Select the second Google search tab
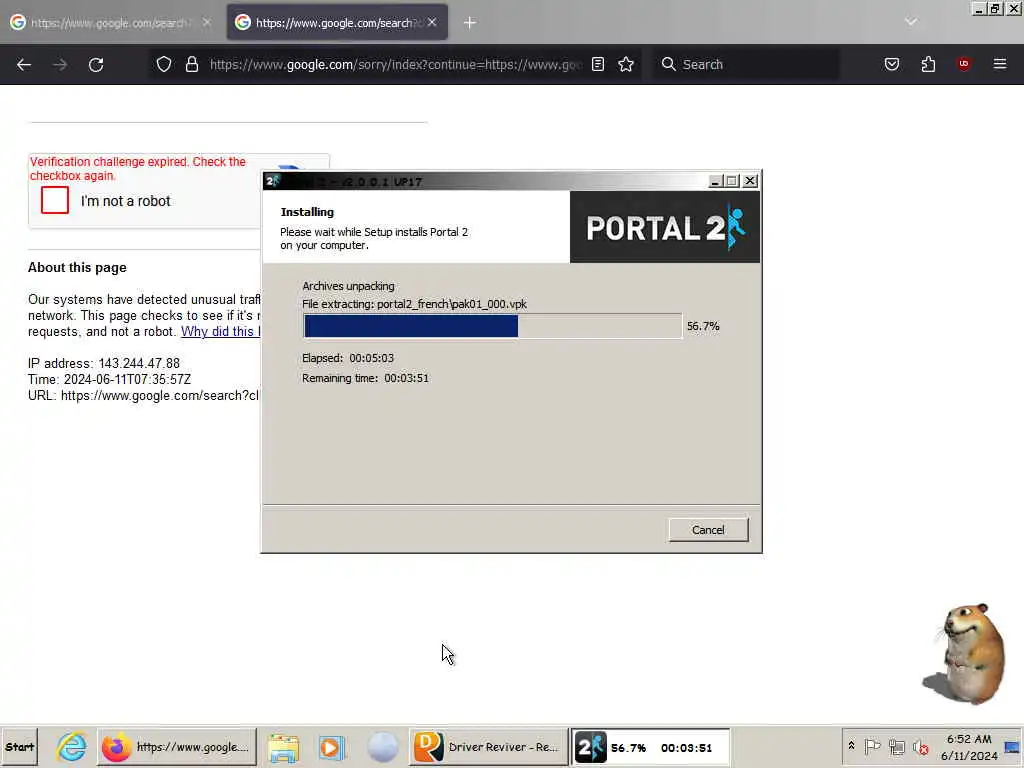 [337, 22]
